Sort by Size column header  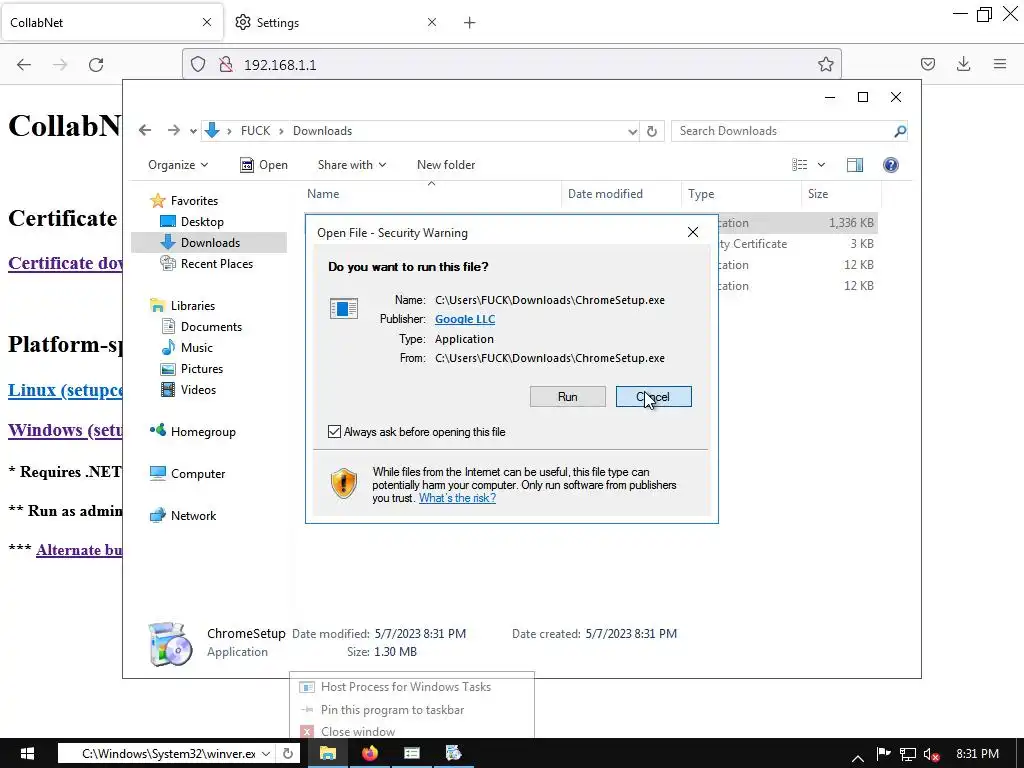[840, 194]
